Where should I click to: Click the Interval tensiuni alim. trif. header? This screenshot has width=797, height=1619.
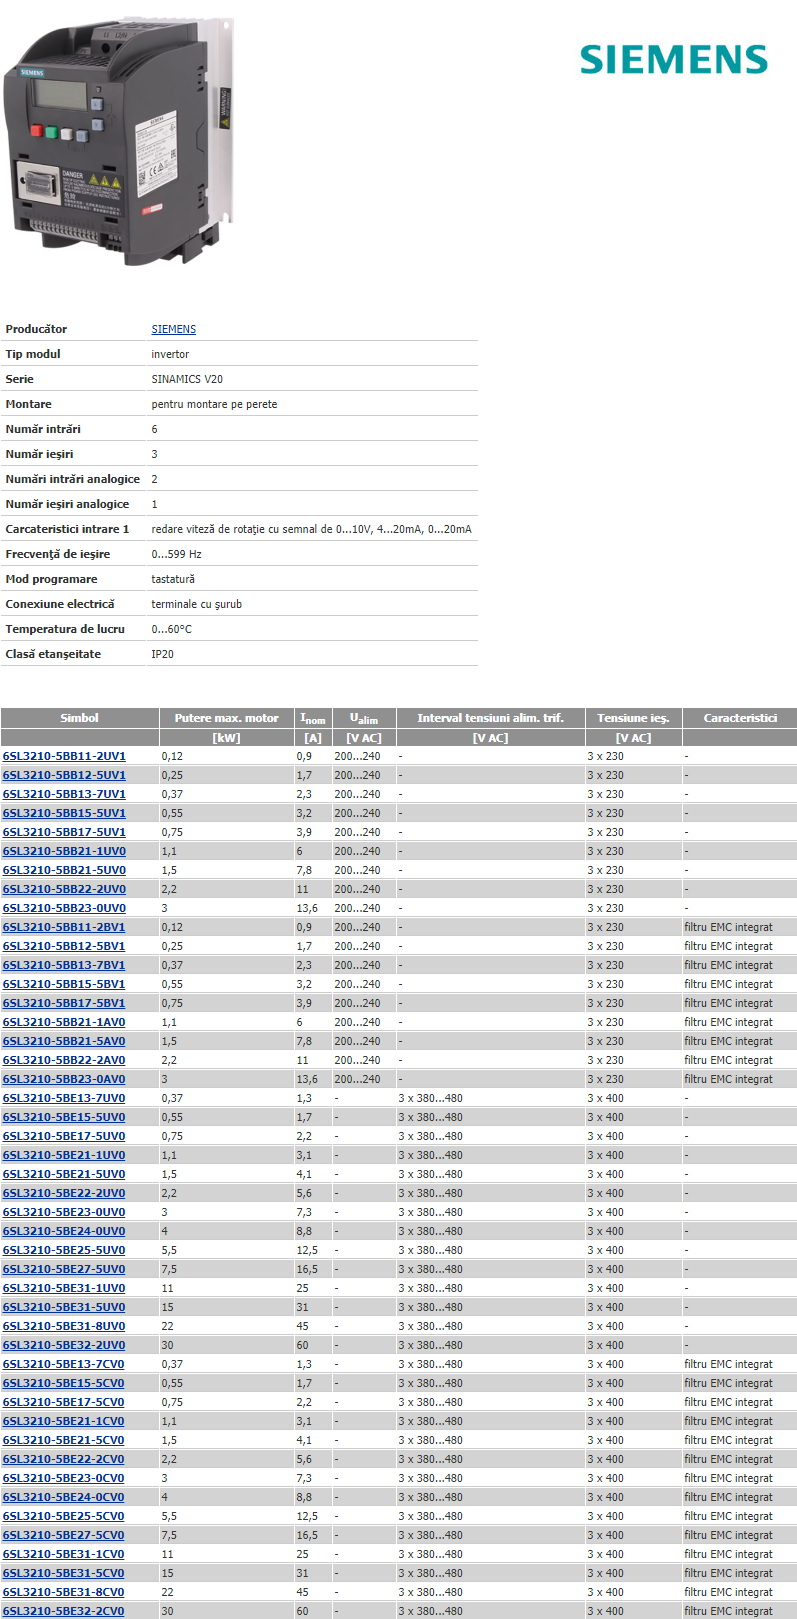(x=490, y=718)
